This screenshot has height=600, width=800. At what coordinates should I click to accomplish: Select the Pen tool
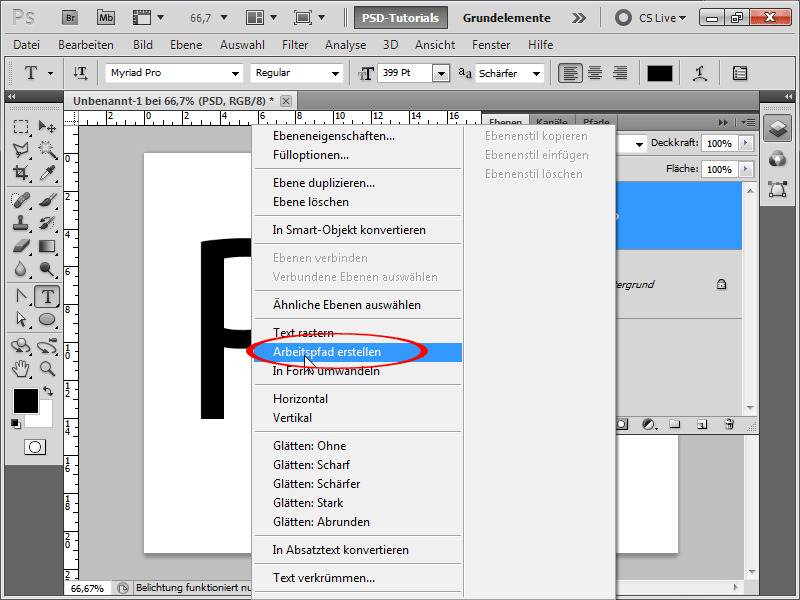21,296
